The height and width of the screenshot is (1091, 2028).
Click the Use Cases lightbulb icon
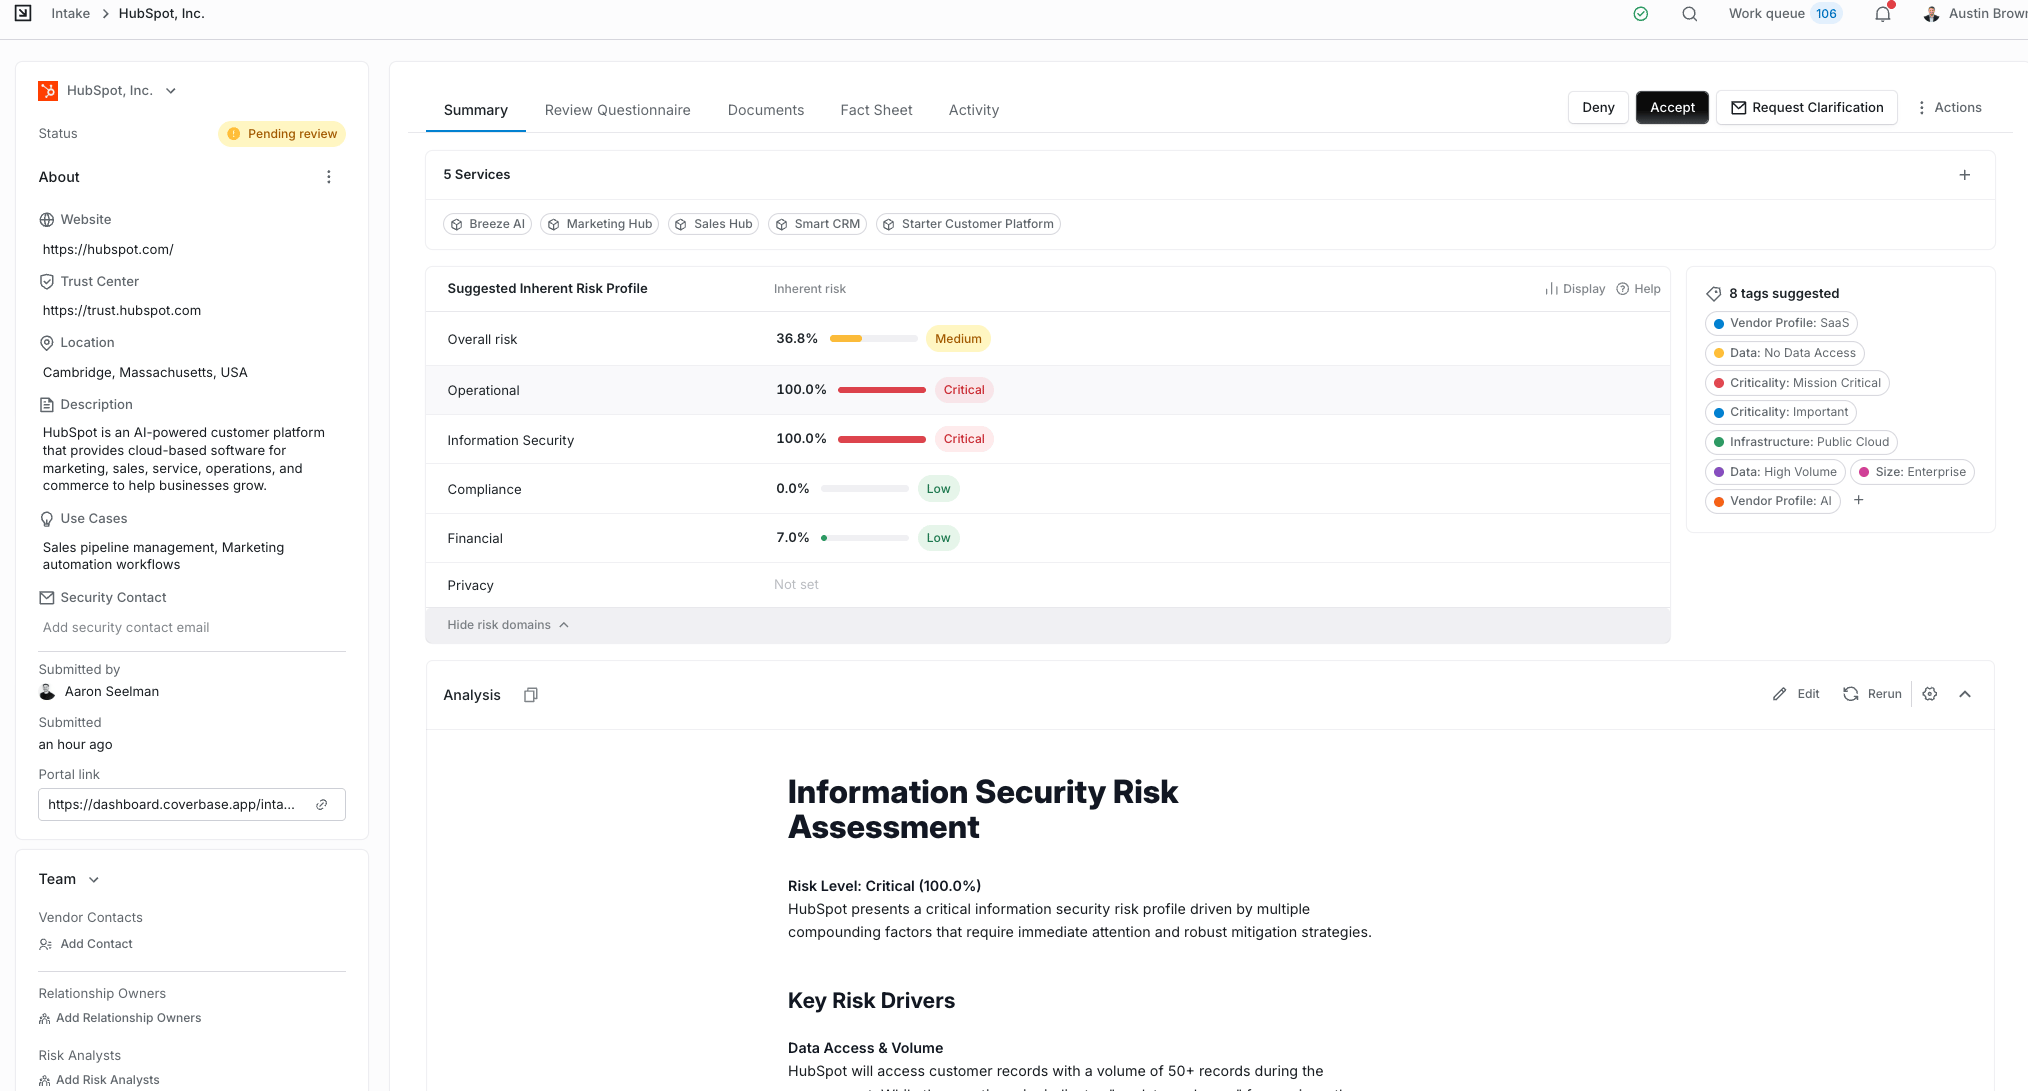click(x=47, y=519)
